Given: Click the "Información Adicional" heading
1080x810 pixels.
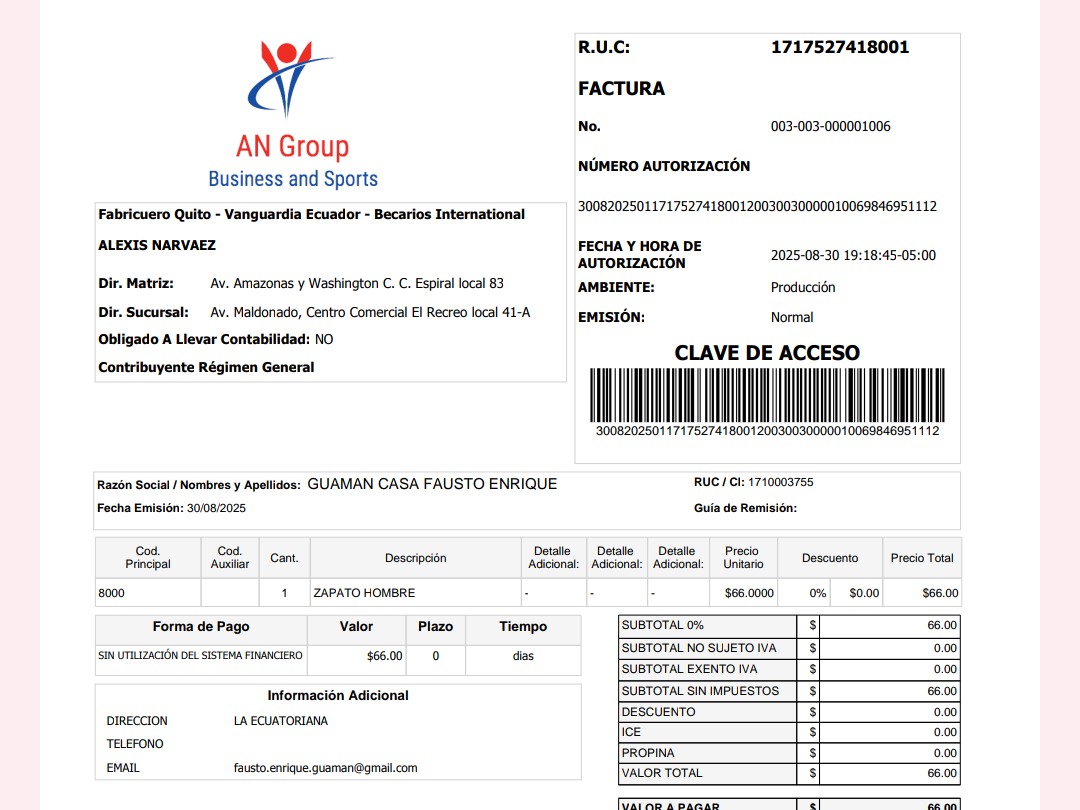Looking at the screenshot, I should (338, 696).
